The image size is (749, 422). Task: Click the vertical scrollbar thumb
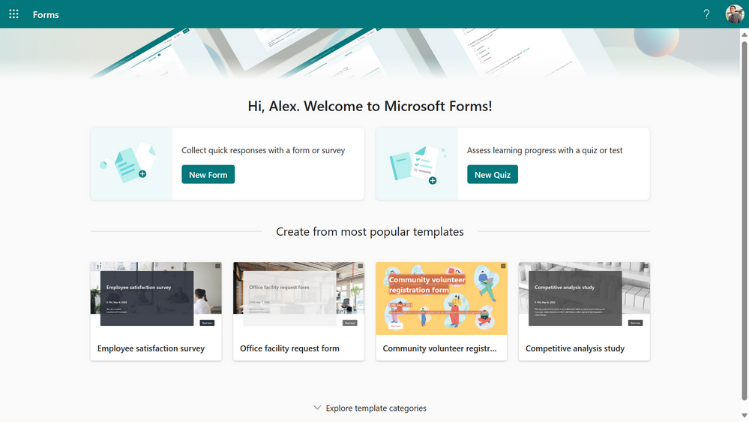pyautogui.click(x=744, y=220)
